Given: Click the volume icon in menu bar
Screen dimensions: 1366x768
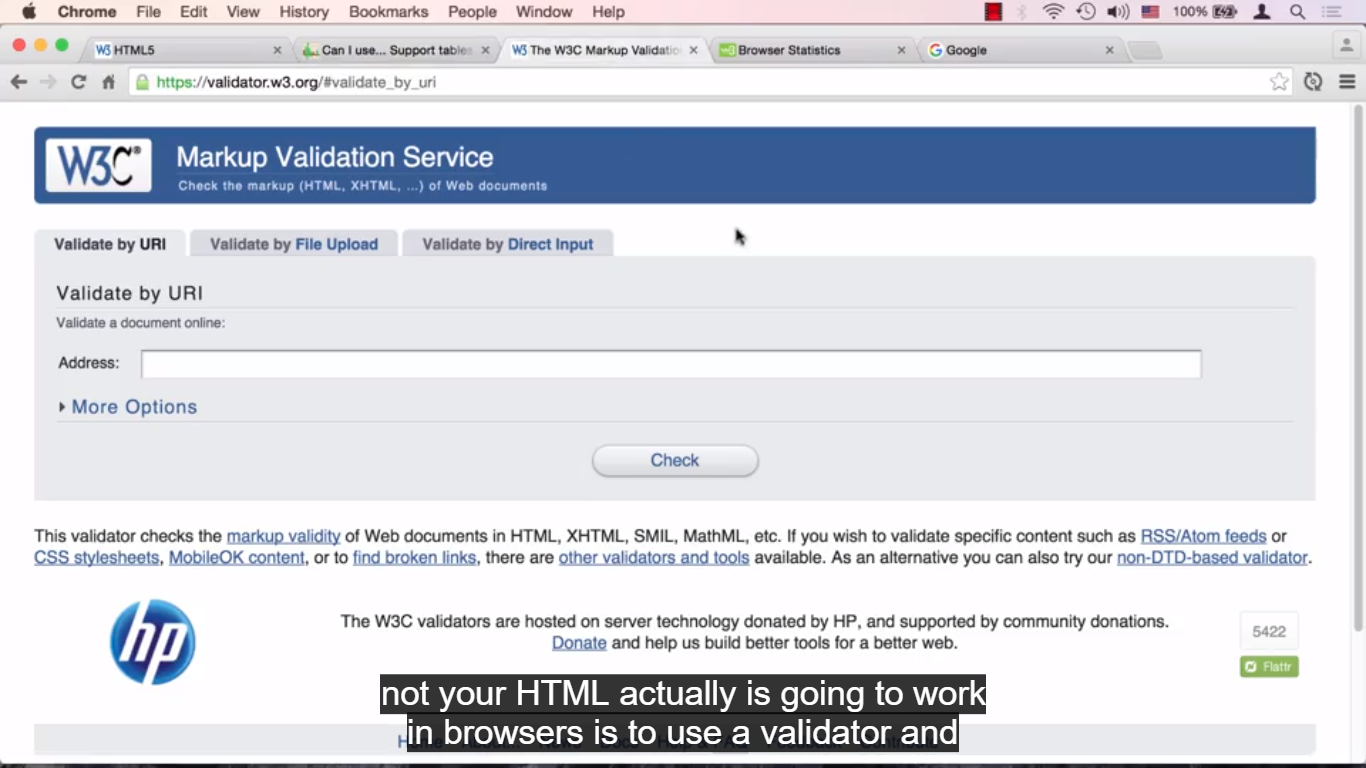Looking at the screenshot, I should (1118, 12).
